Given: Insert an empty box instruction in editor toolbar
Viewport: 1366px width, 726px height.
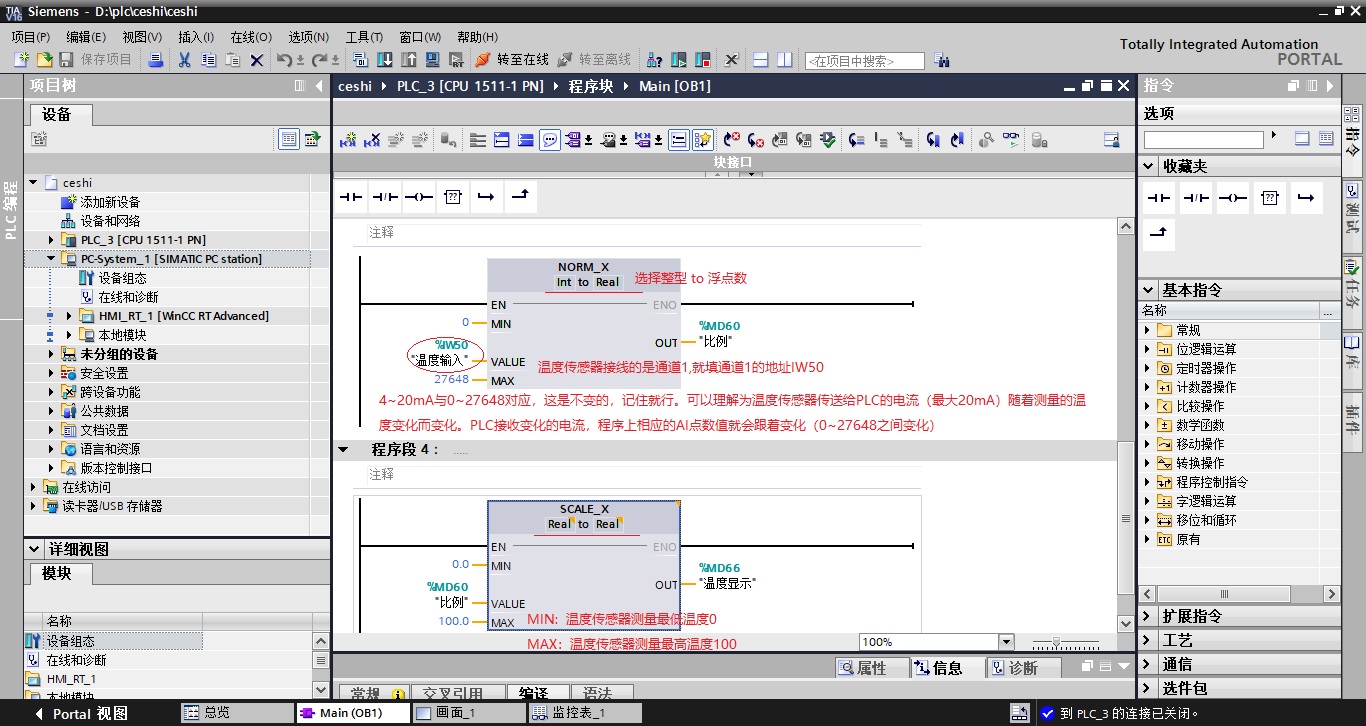Looking at the screenshot, I should click(453, 197).
